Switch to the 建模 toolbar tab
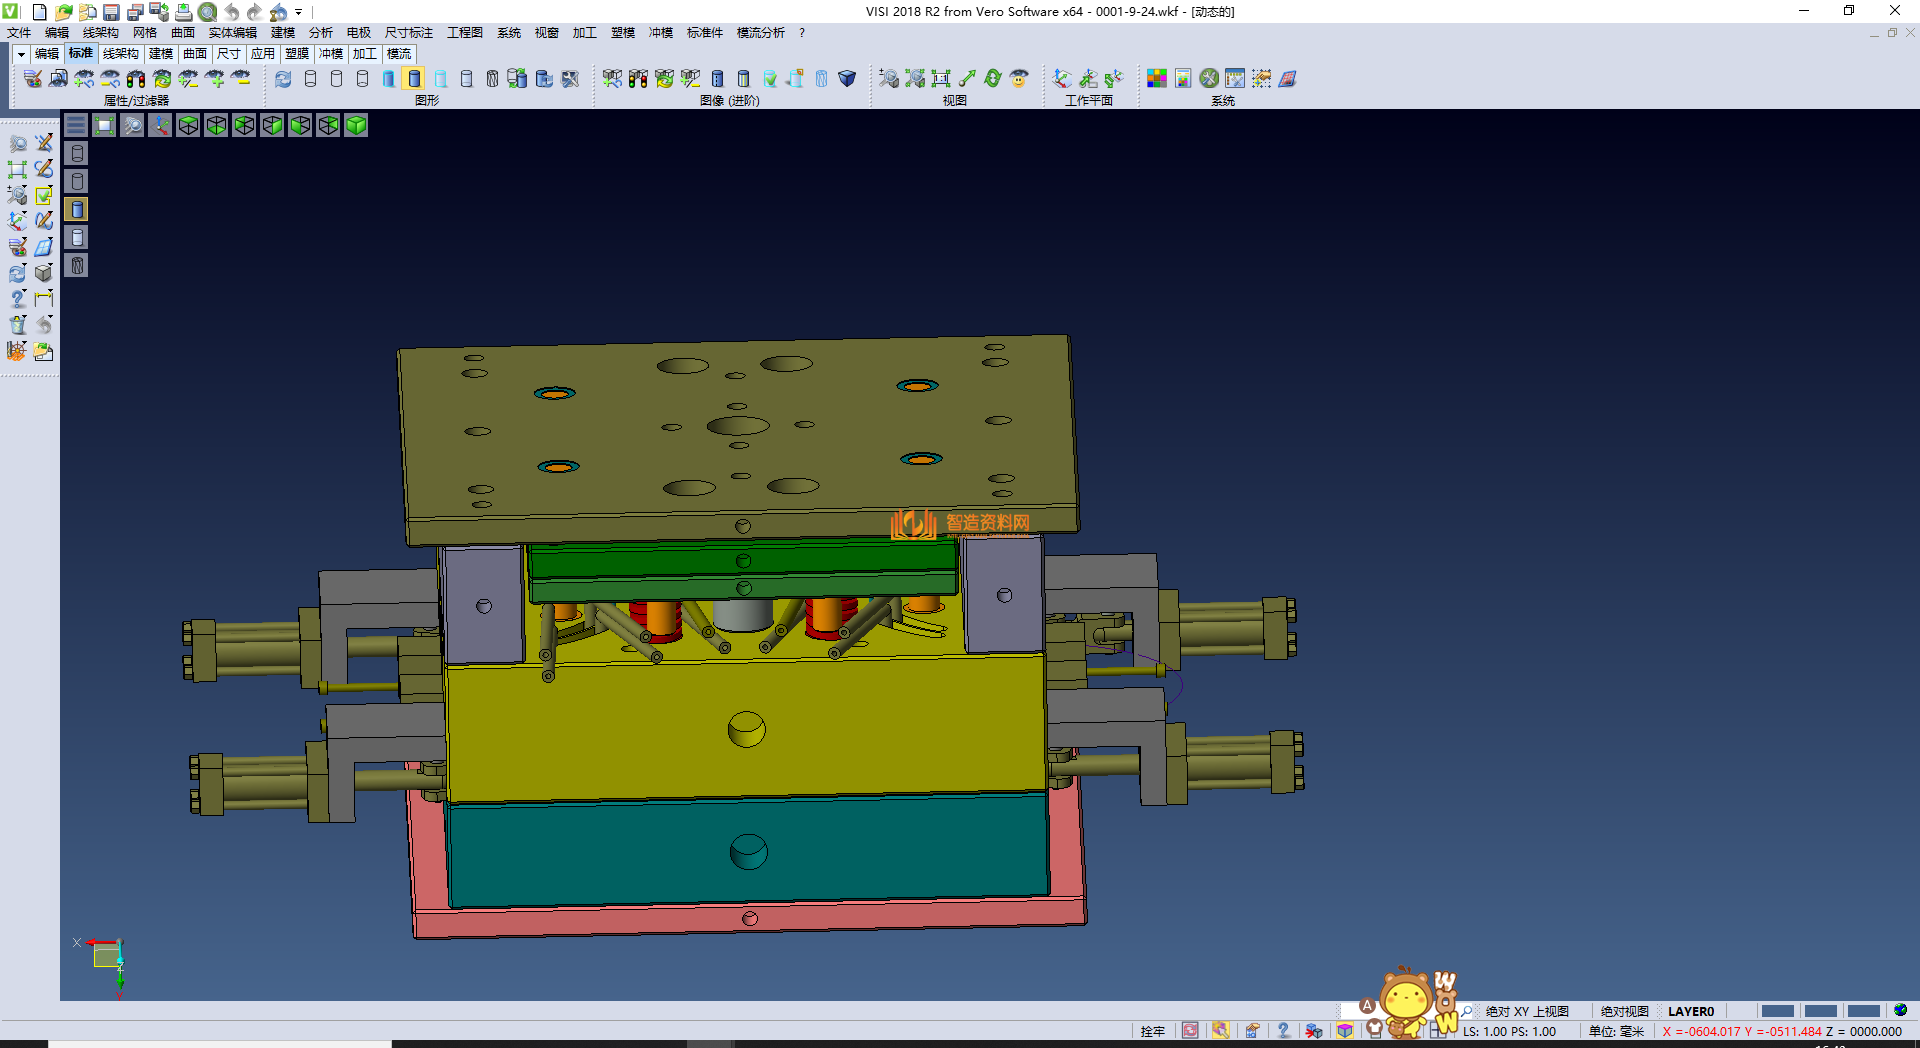Viewport: 1920px width, 1048px height. [x=161, y=54]
